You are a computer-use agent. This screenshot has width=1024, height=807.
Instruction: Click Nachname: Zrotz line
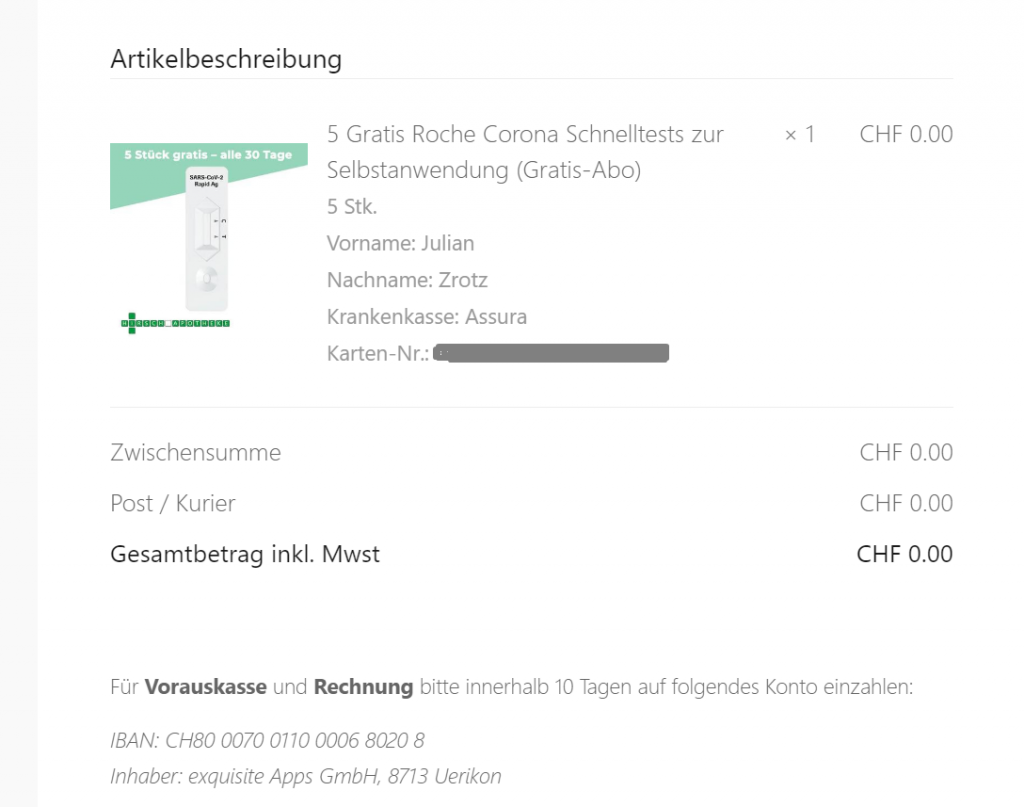tap(407, 280)
